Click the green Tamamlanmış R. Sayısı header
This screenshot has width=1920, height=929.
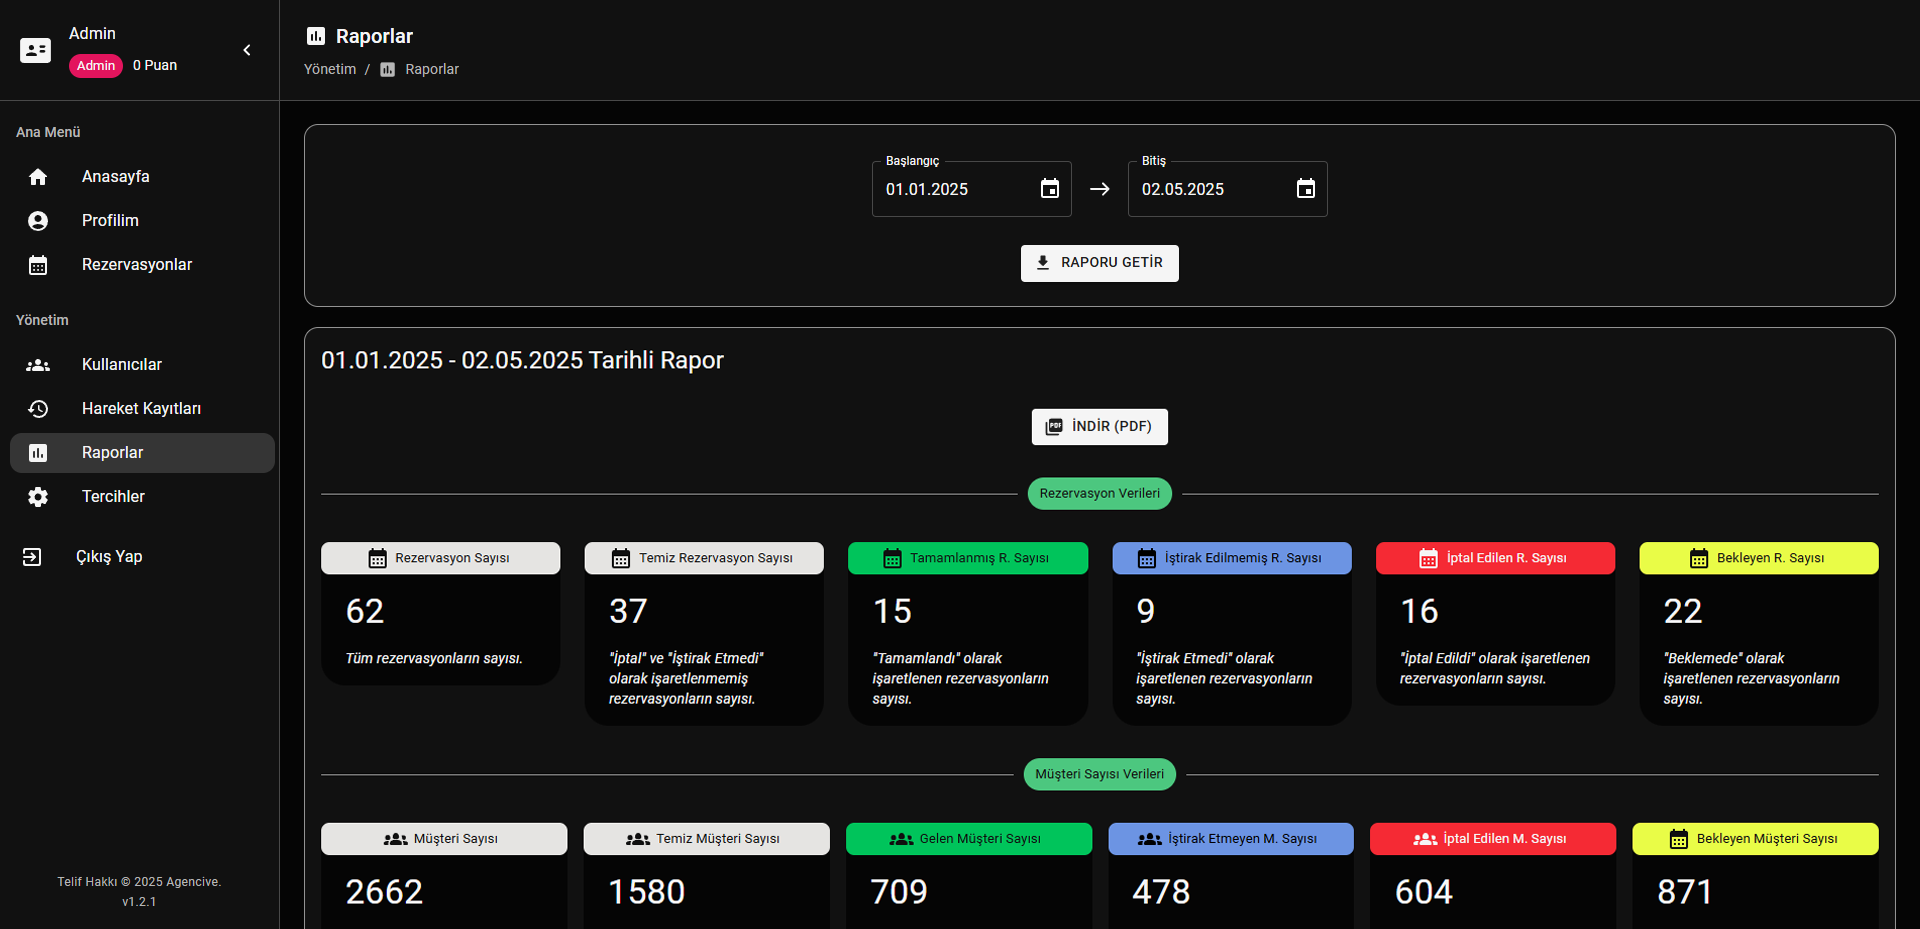(x=967, y=558)
